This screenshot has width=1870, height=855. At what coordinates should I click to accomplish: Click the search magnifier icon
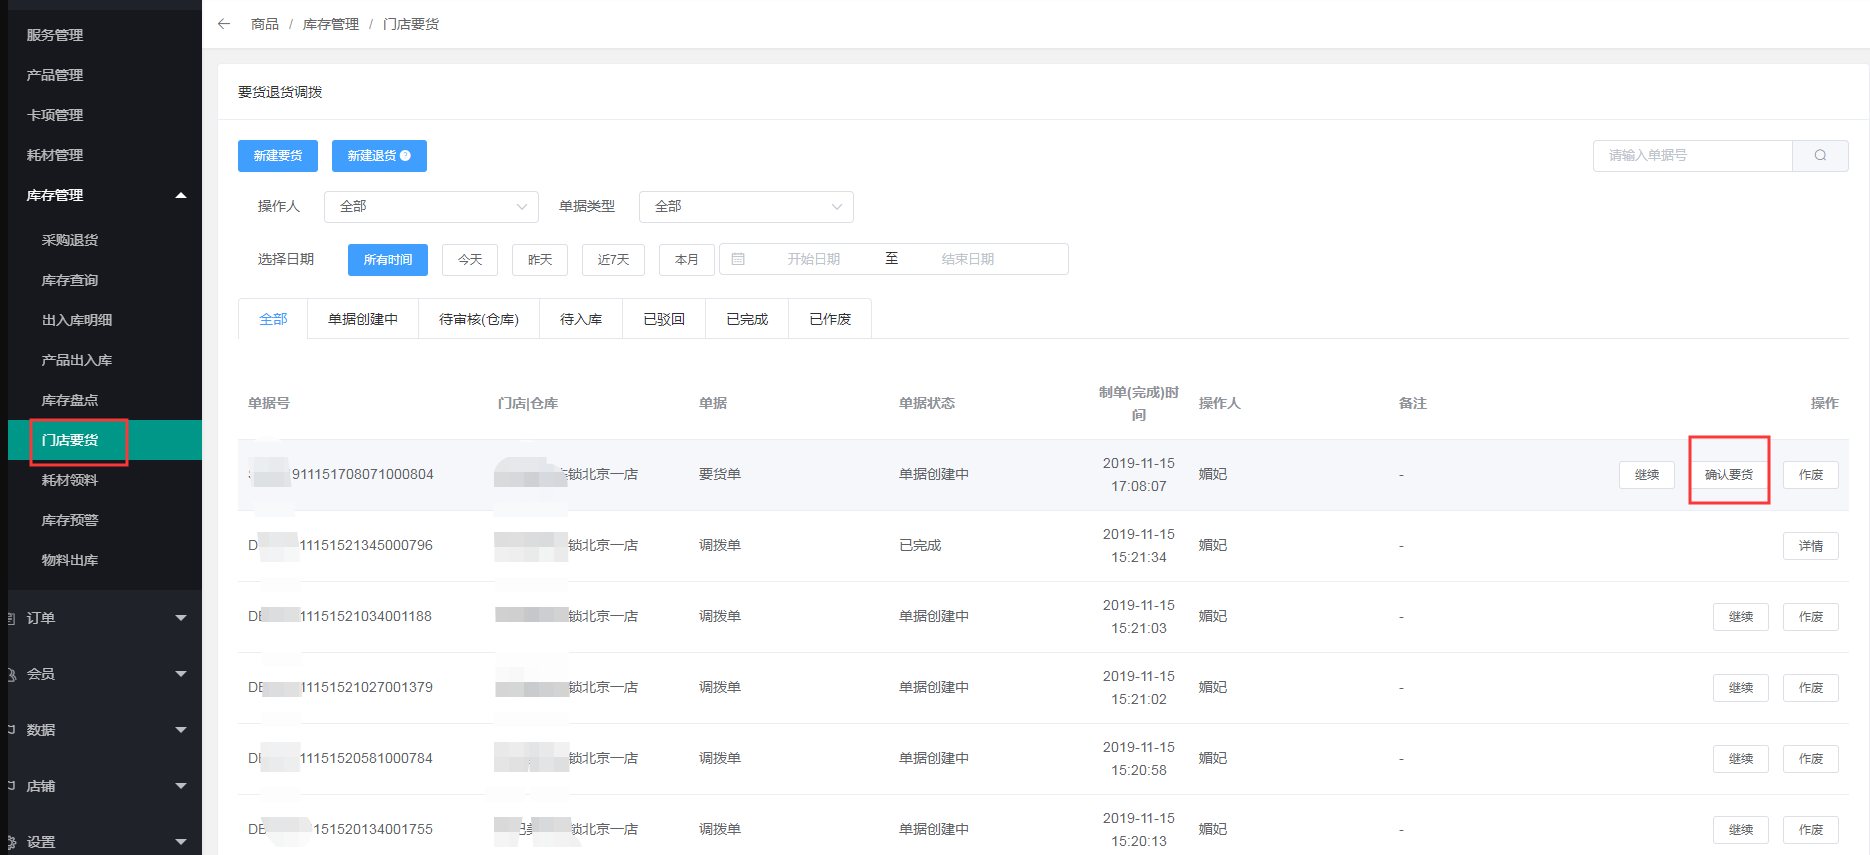(x=1820, y=155)
